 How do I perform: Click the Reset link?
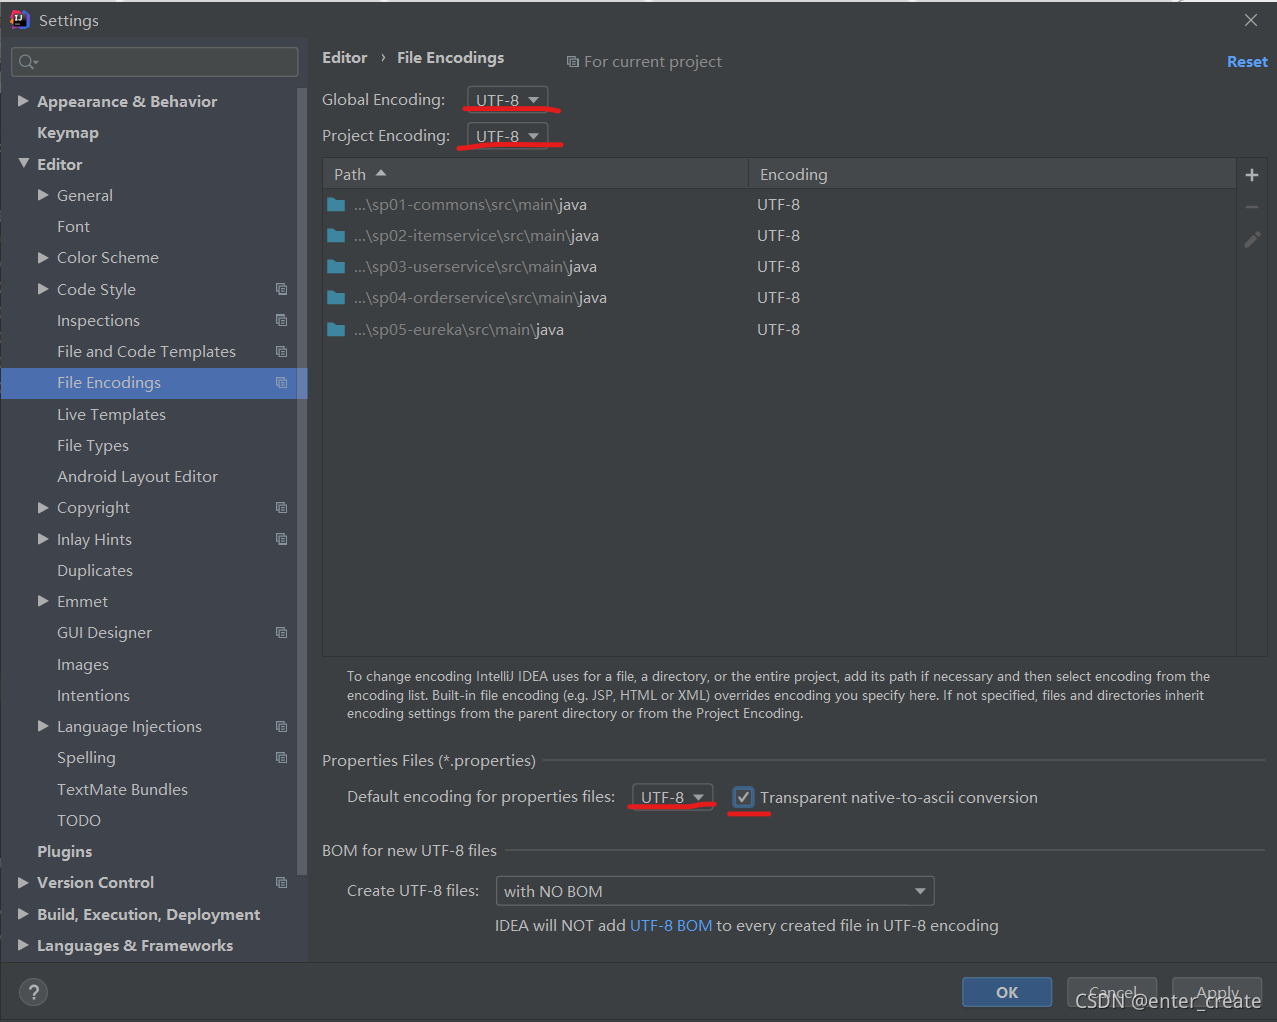(x=1247, y=62)
